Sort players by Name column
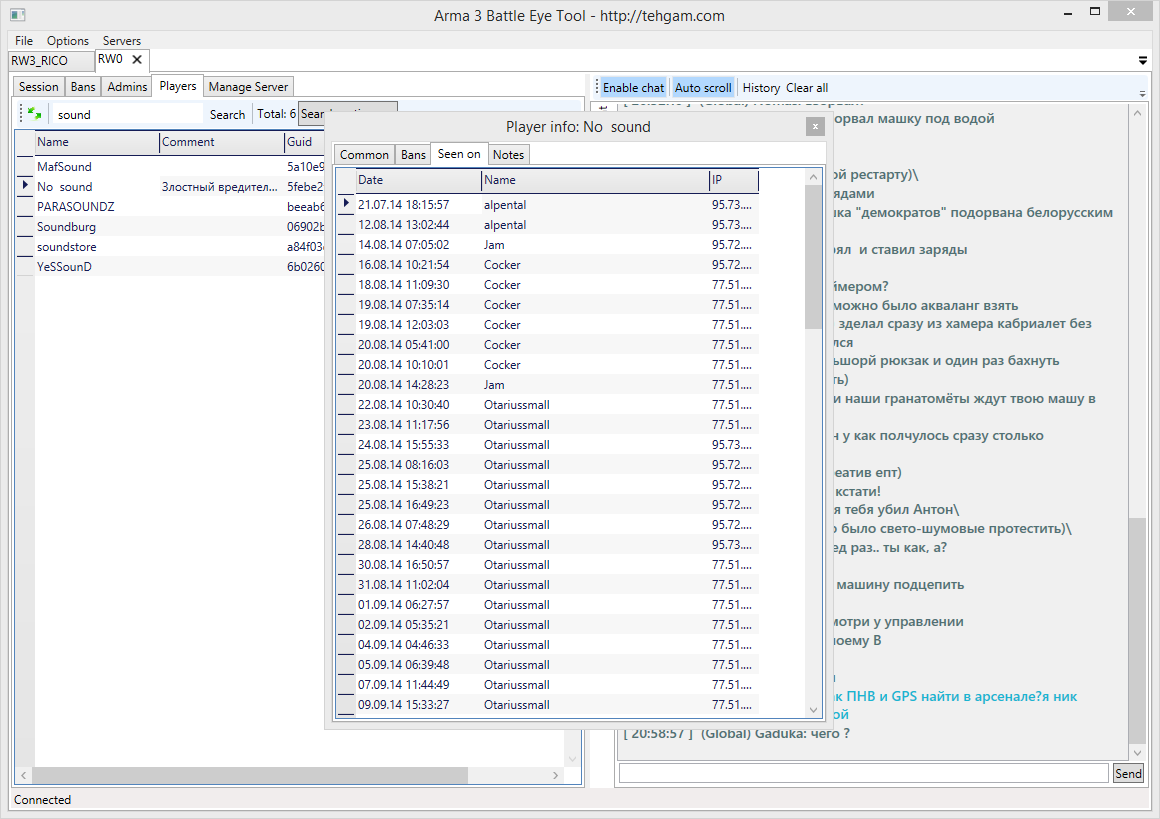 (97, 142)
